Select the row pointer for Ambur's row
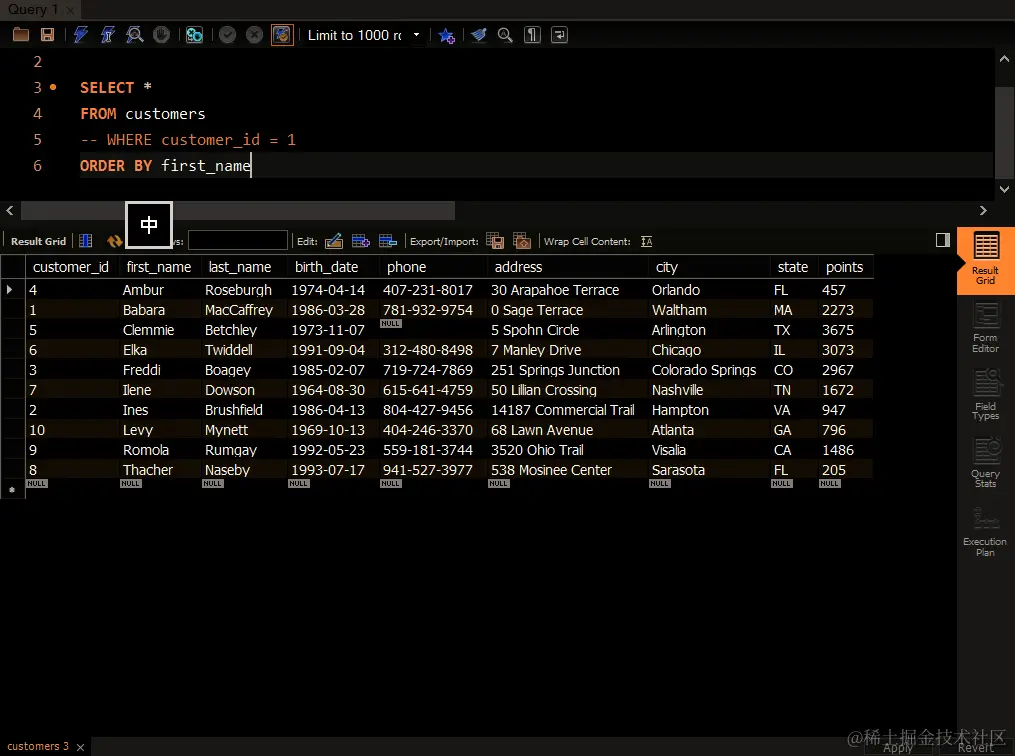Image resolution: width=1015 pixels, height=756 pixels. pyautogui.click(x=10, y=289)
